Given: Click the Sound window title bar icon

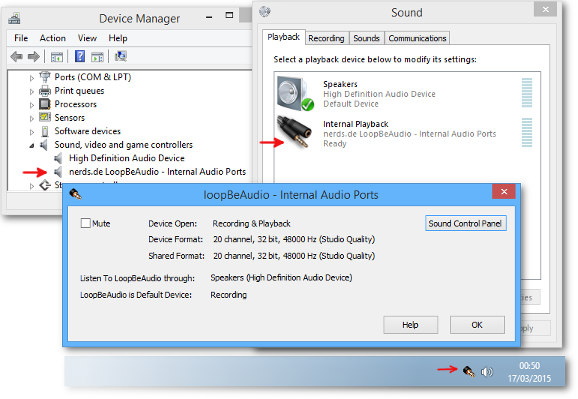Looking at the screenshot, I should 265,12.
